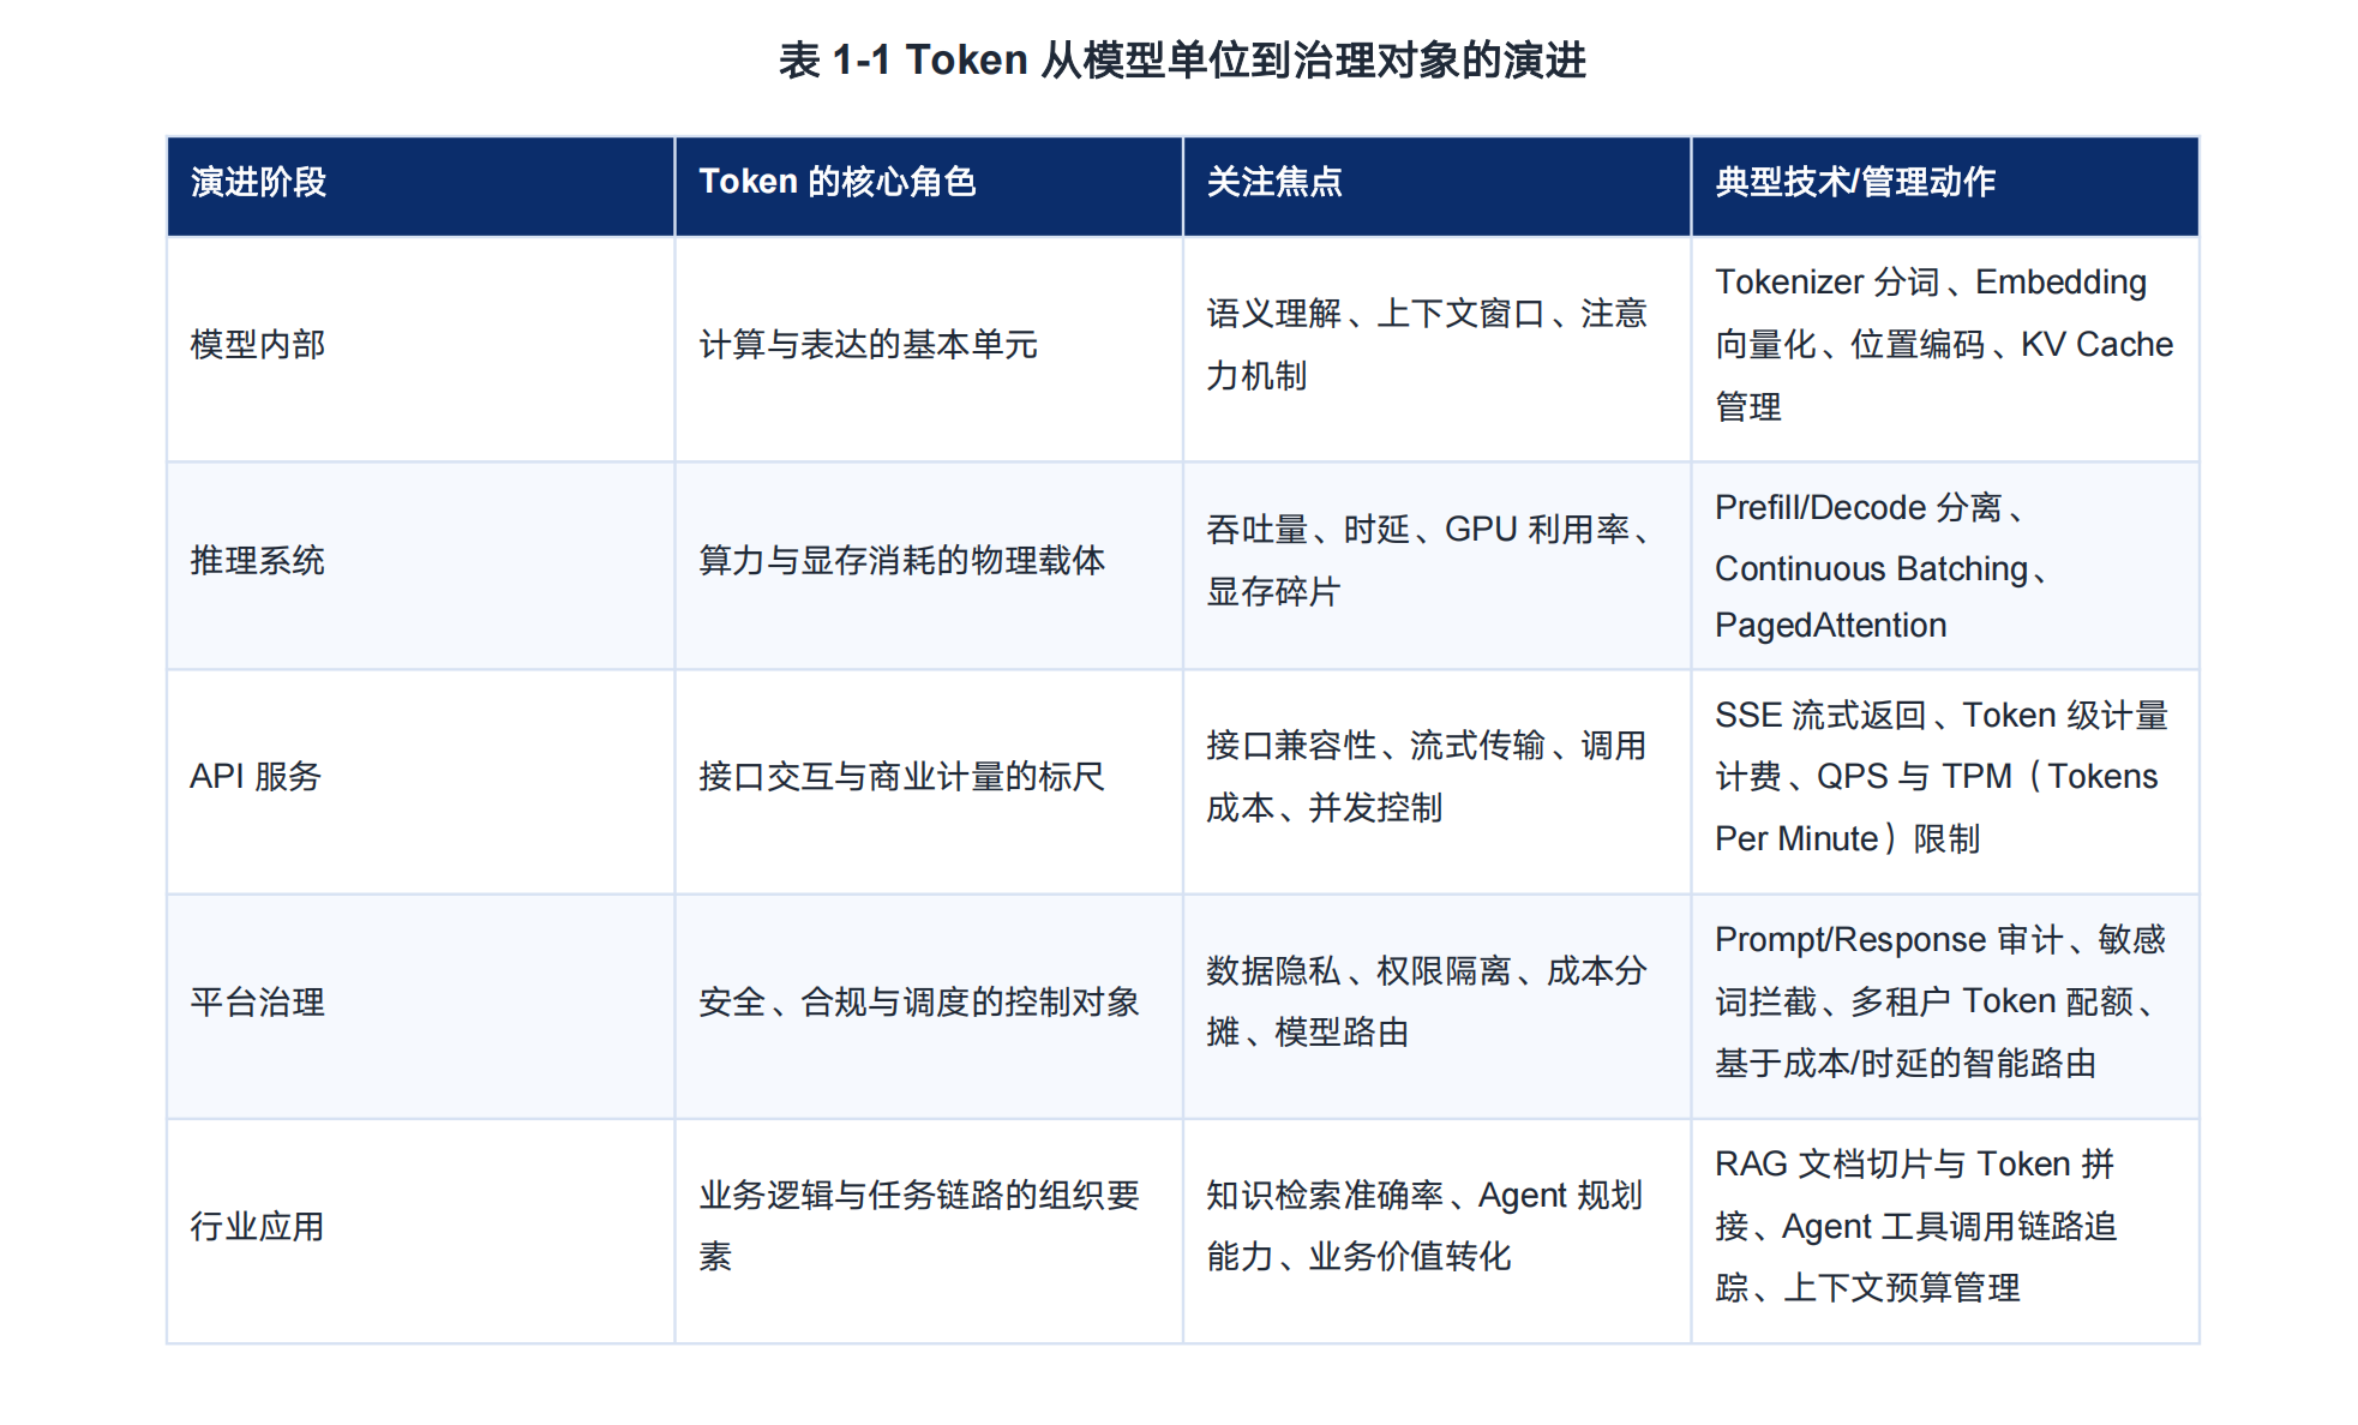2358x1425 pixels.
Task: Click the '模型内部' row label
Action: pyautogui.click(x=258, y=345)
